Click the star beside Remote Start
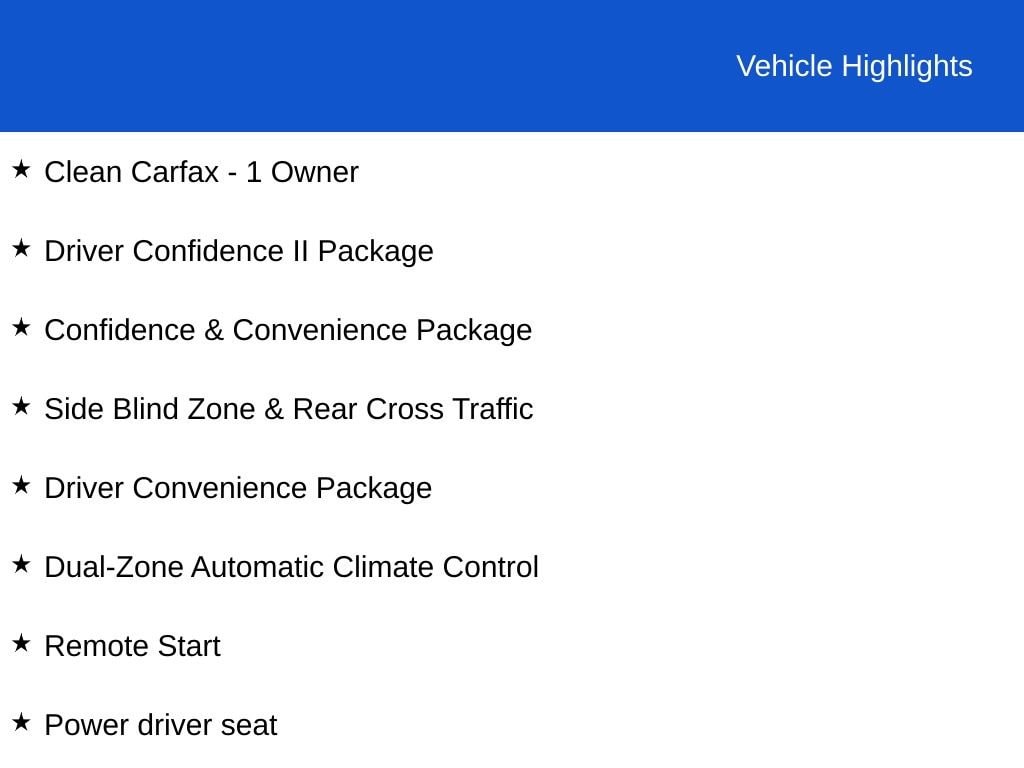Image resolution: width=1024 pixels, height=768 pixels. [21, 643]
